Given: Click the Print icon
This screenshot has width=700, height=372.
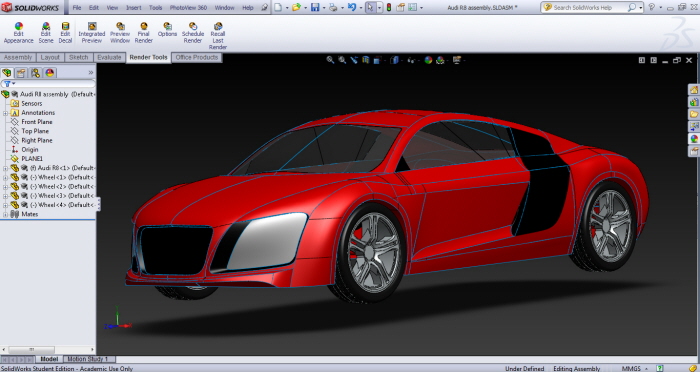Looking at the screenshot, I should point(333,8).
